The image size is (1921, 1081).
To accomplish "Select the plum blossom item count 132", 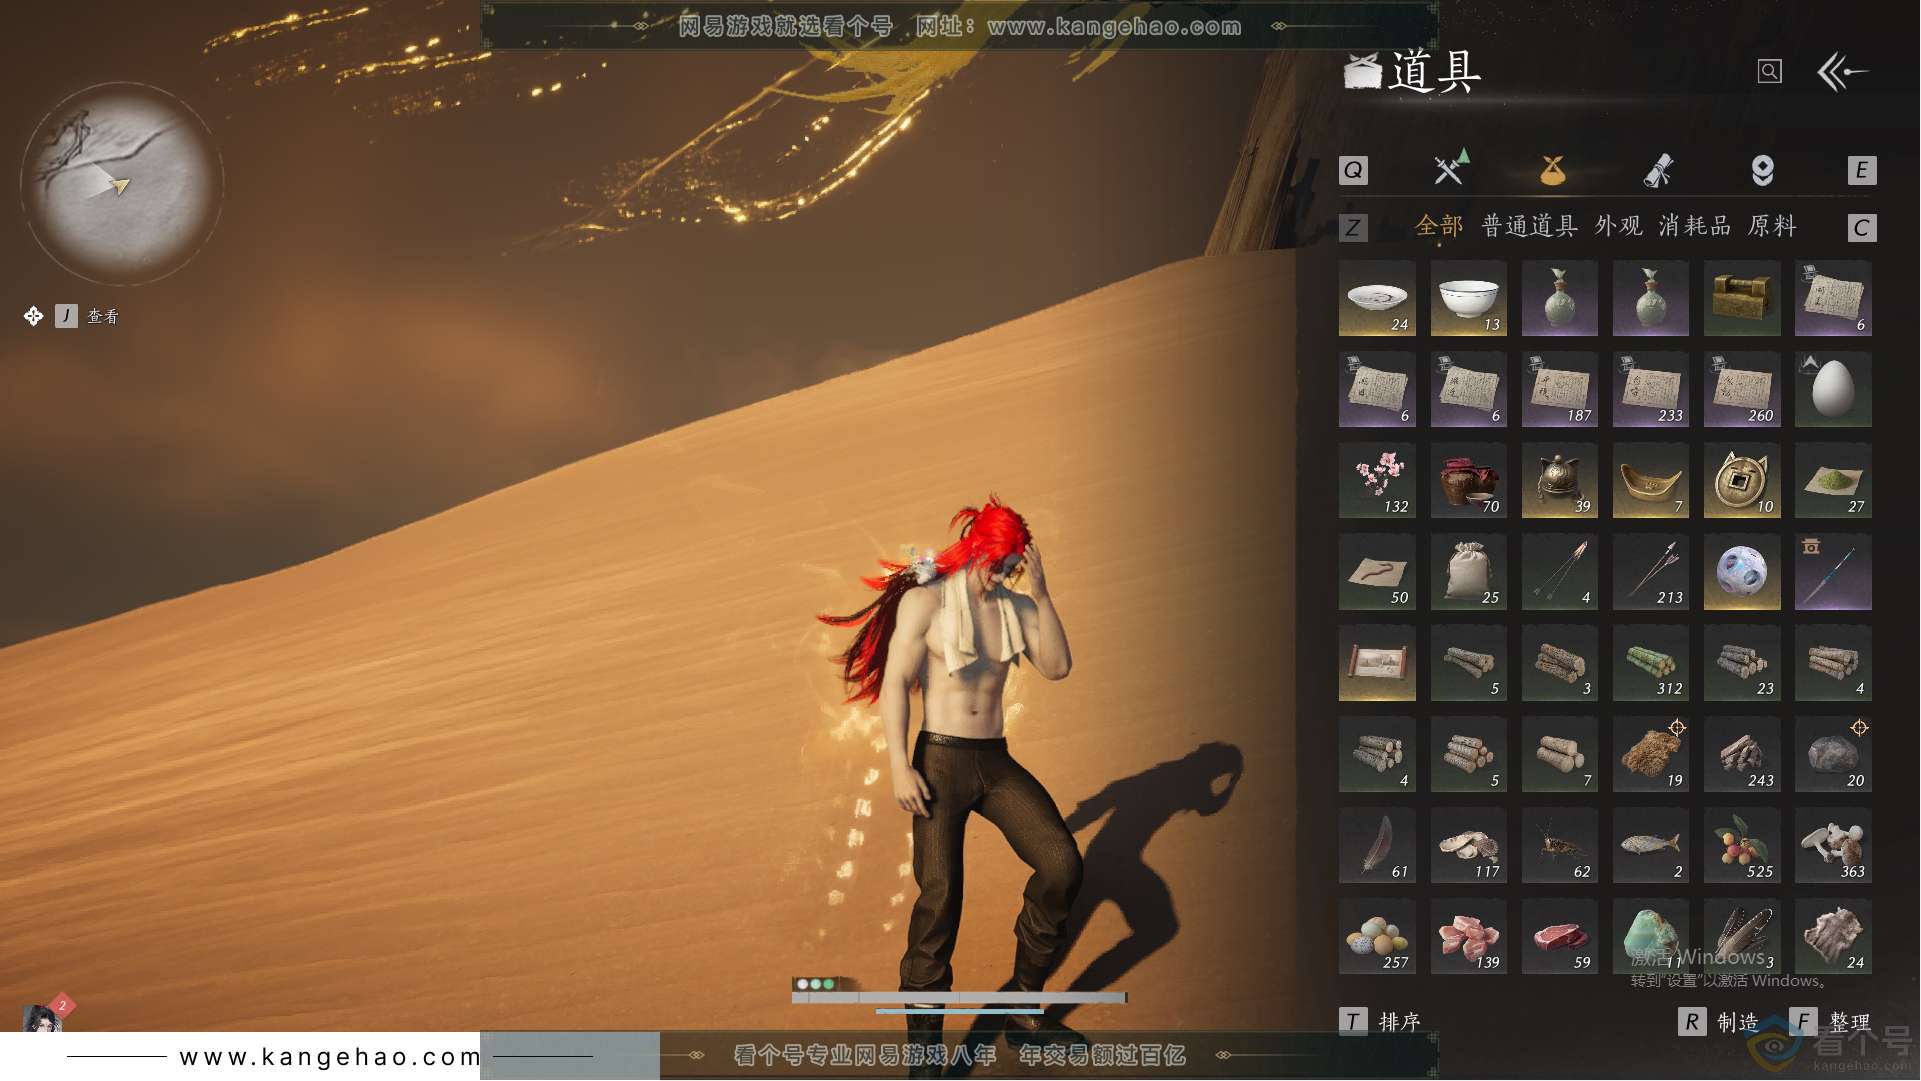I will click(x=1377, y=480).
